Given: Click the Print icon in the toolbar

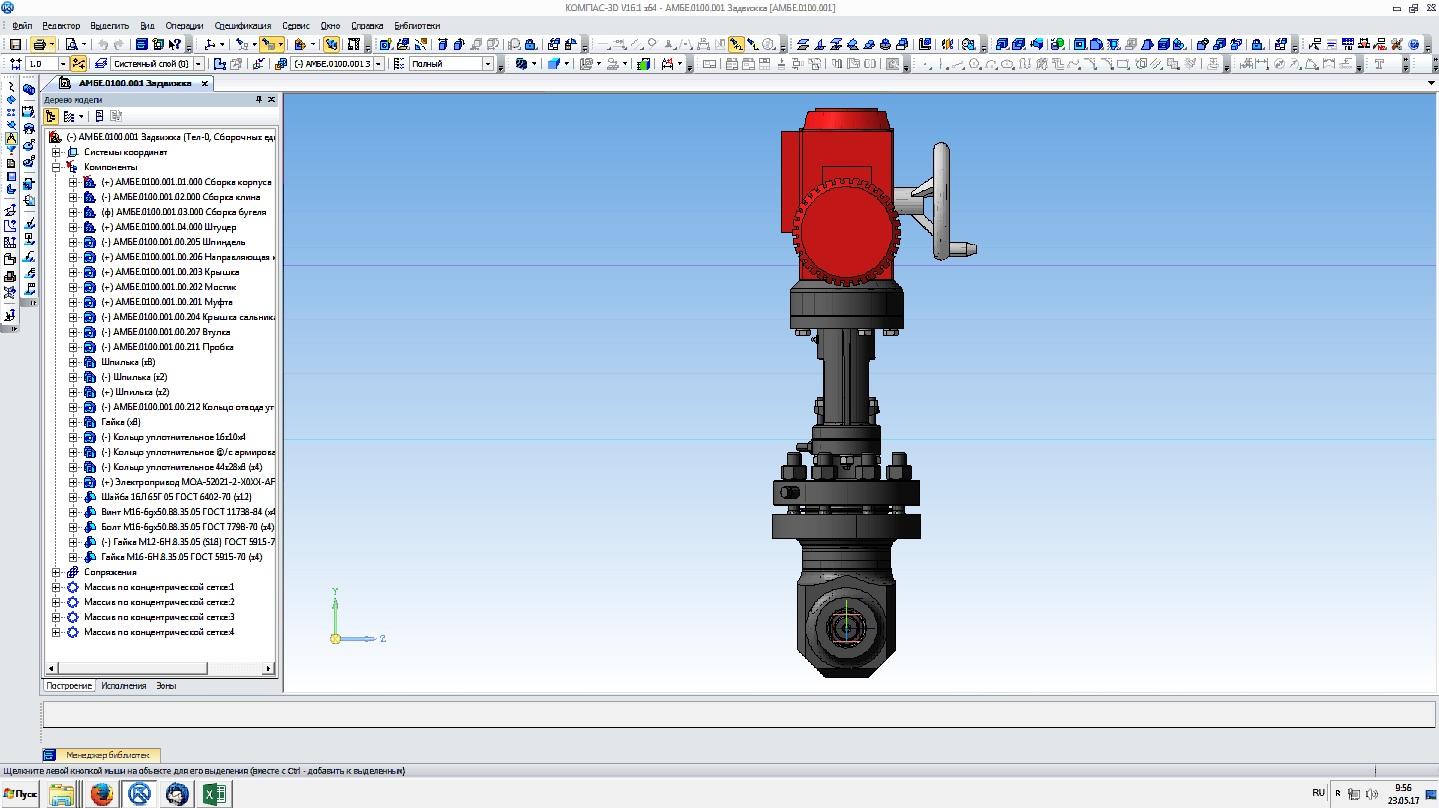Looking at the screenshot, I should click(x=39, y=44).
